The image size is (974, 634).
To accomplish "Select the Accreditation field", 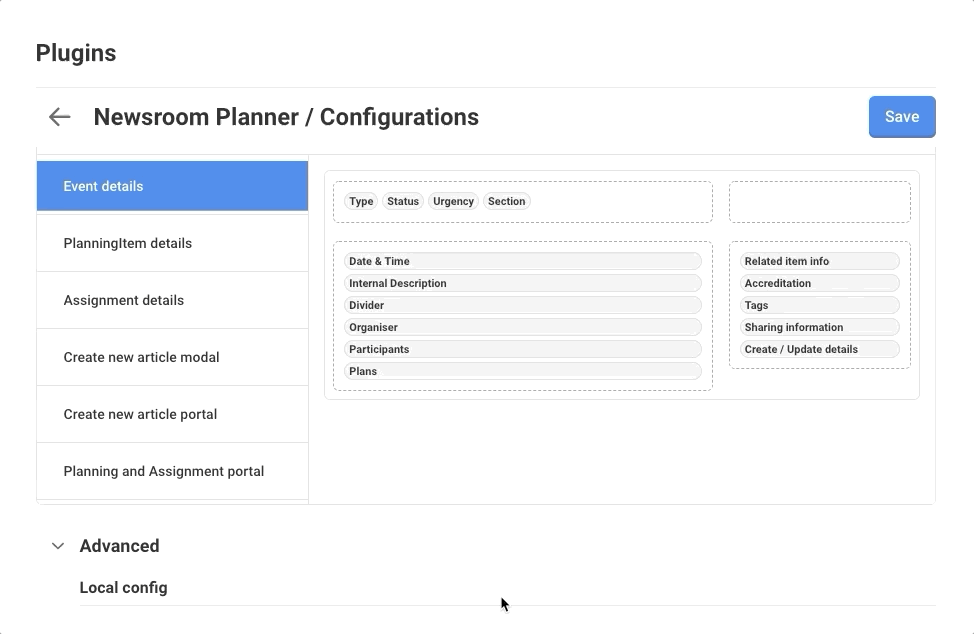I will (x=819, y=283).
